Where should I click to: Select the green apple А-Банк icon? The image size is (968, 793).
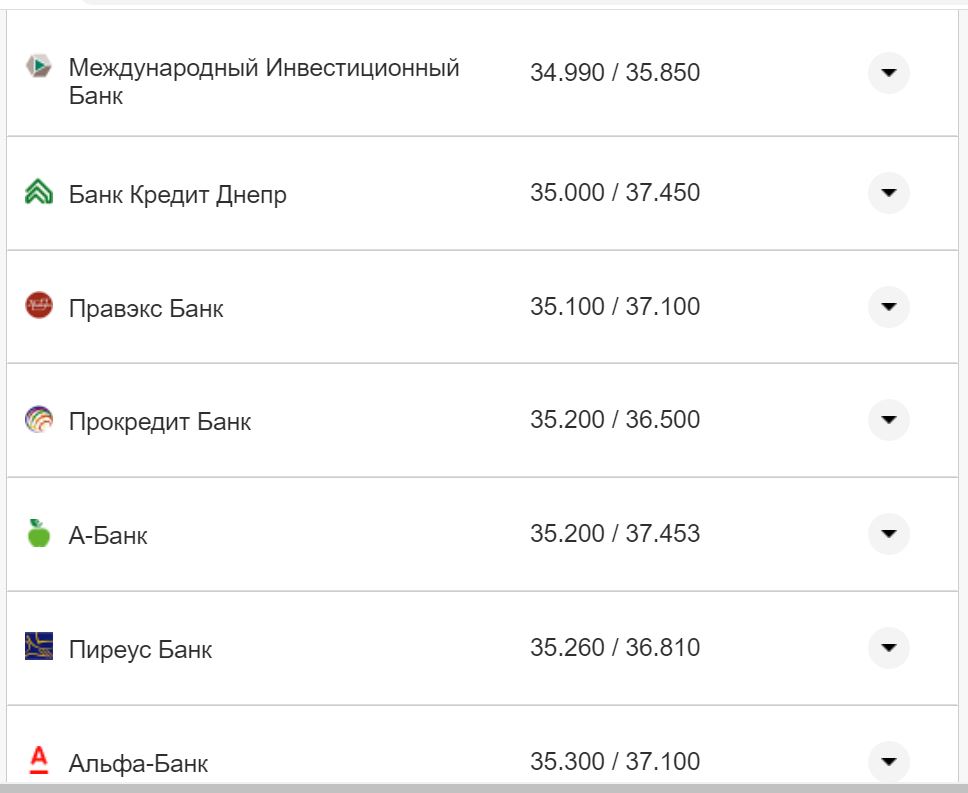coord(37,534)
